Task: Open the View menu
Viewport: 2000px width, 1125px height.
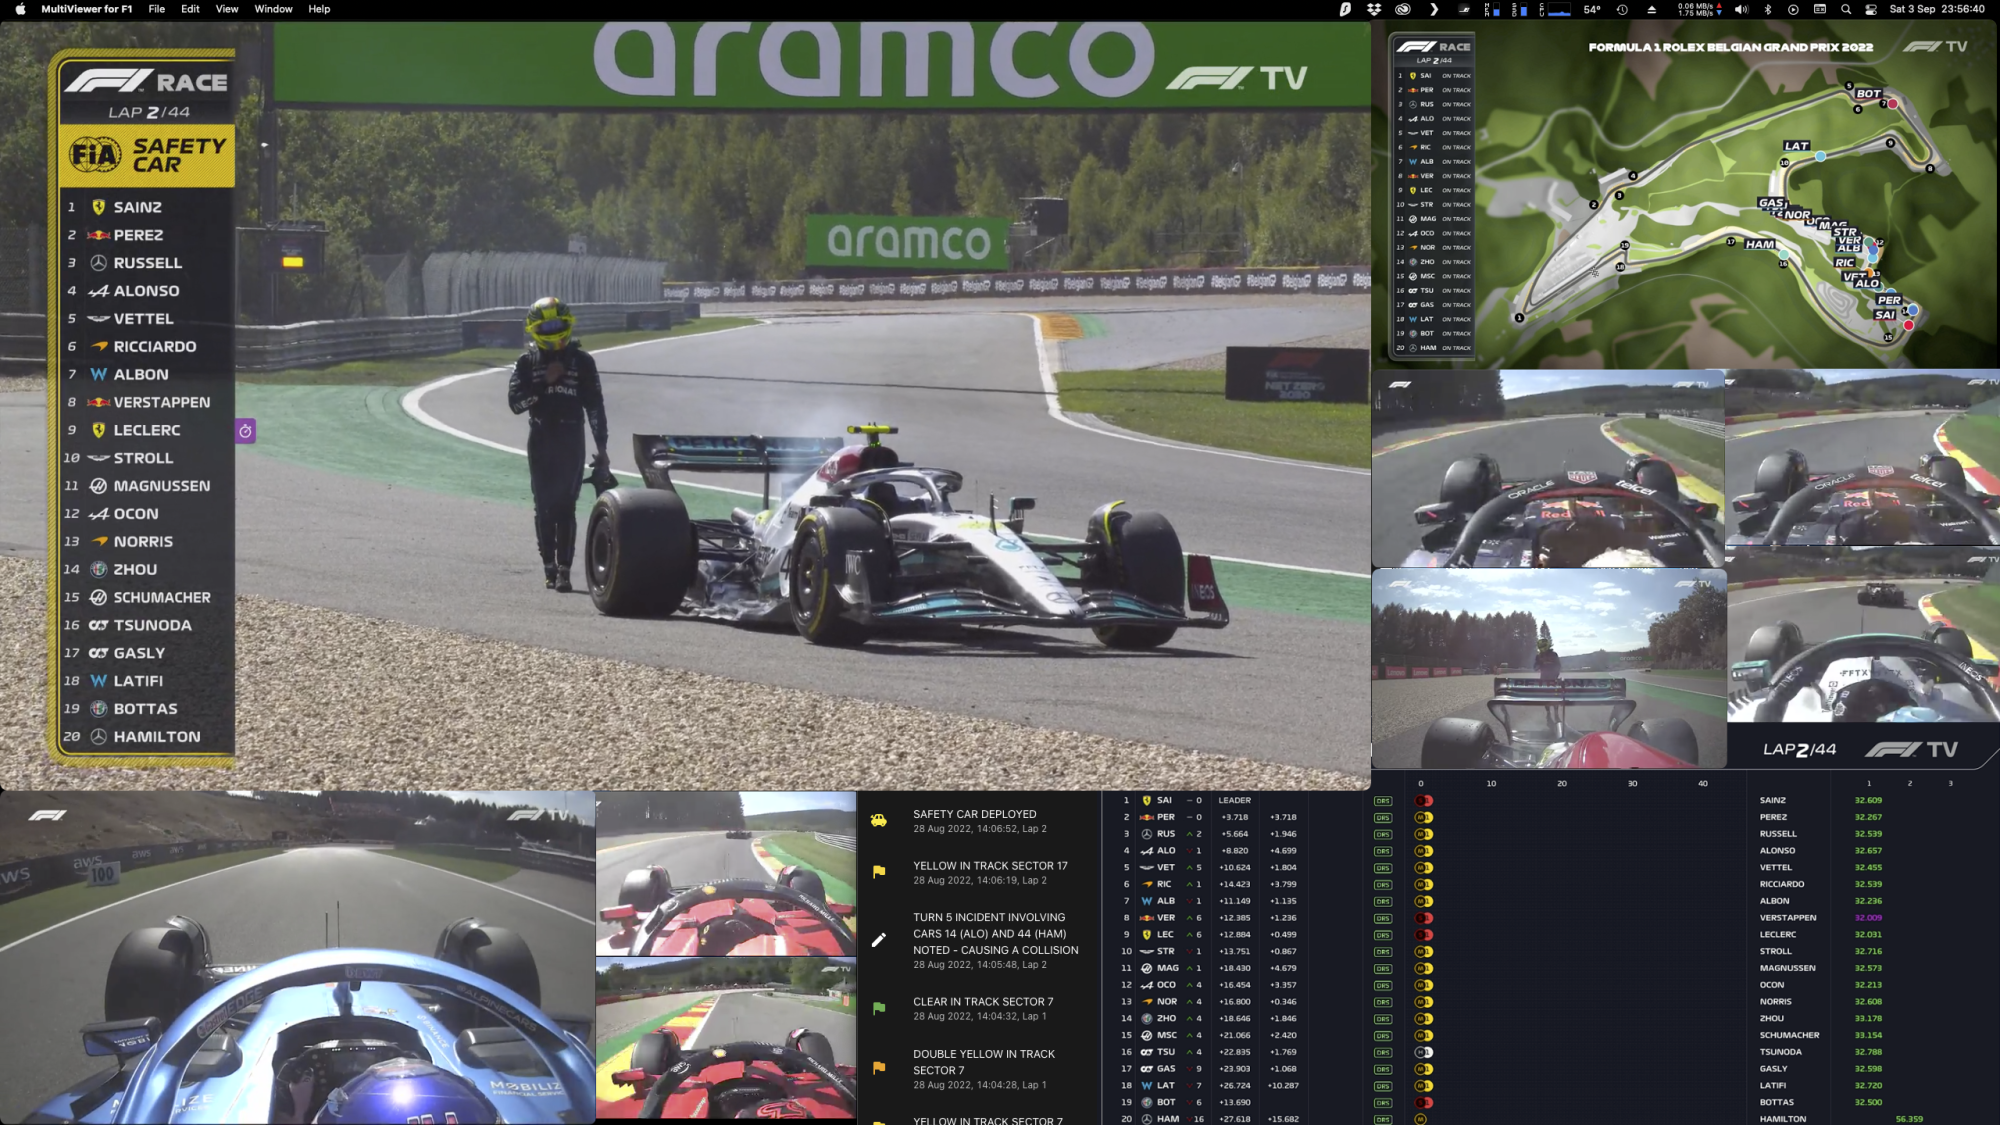Action: tap(227, 9)
